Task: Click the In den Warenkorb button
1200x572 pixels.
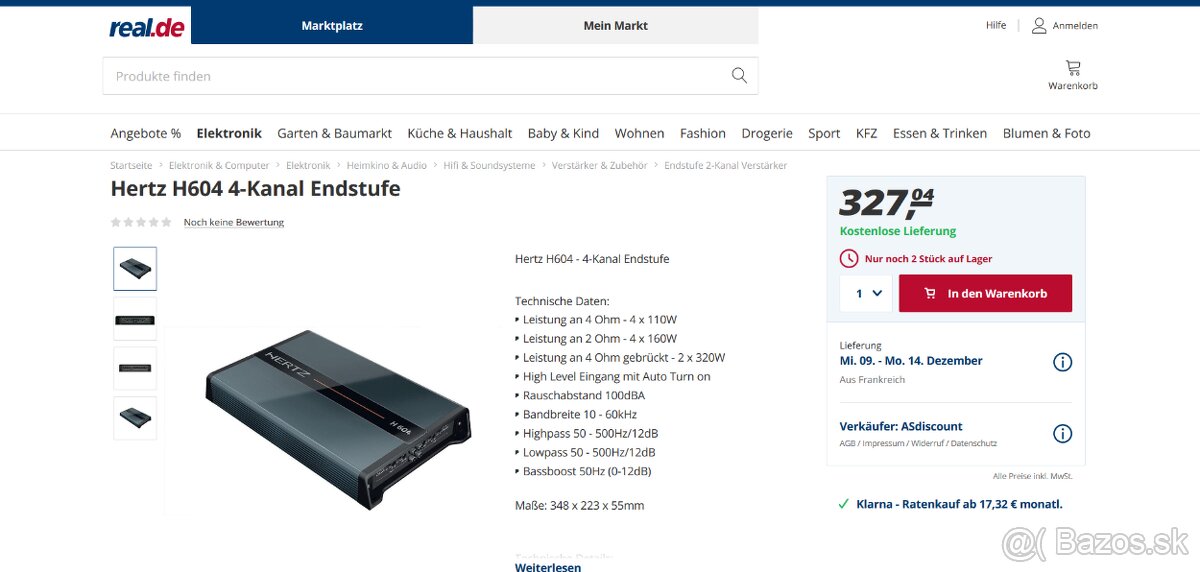Action: (x=985, y=293)
